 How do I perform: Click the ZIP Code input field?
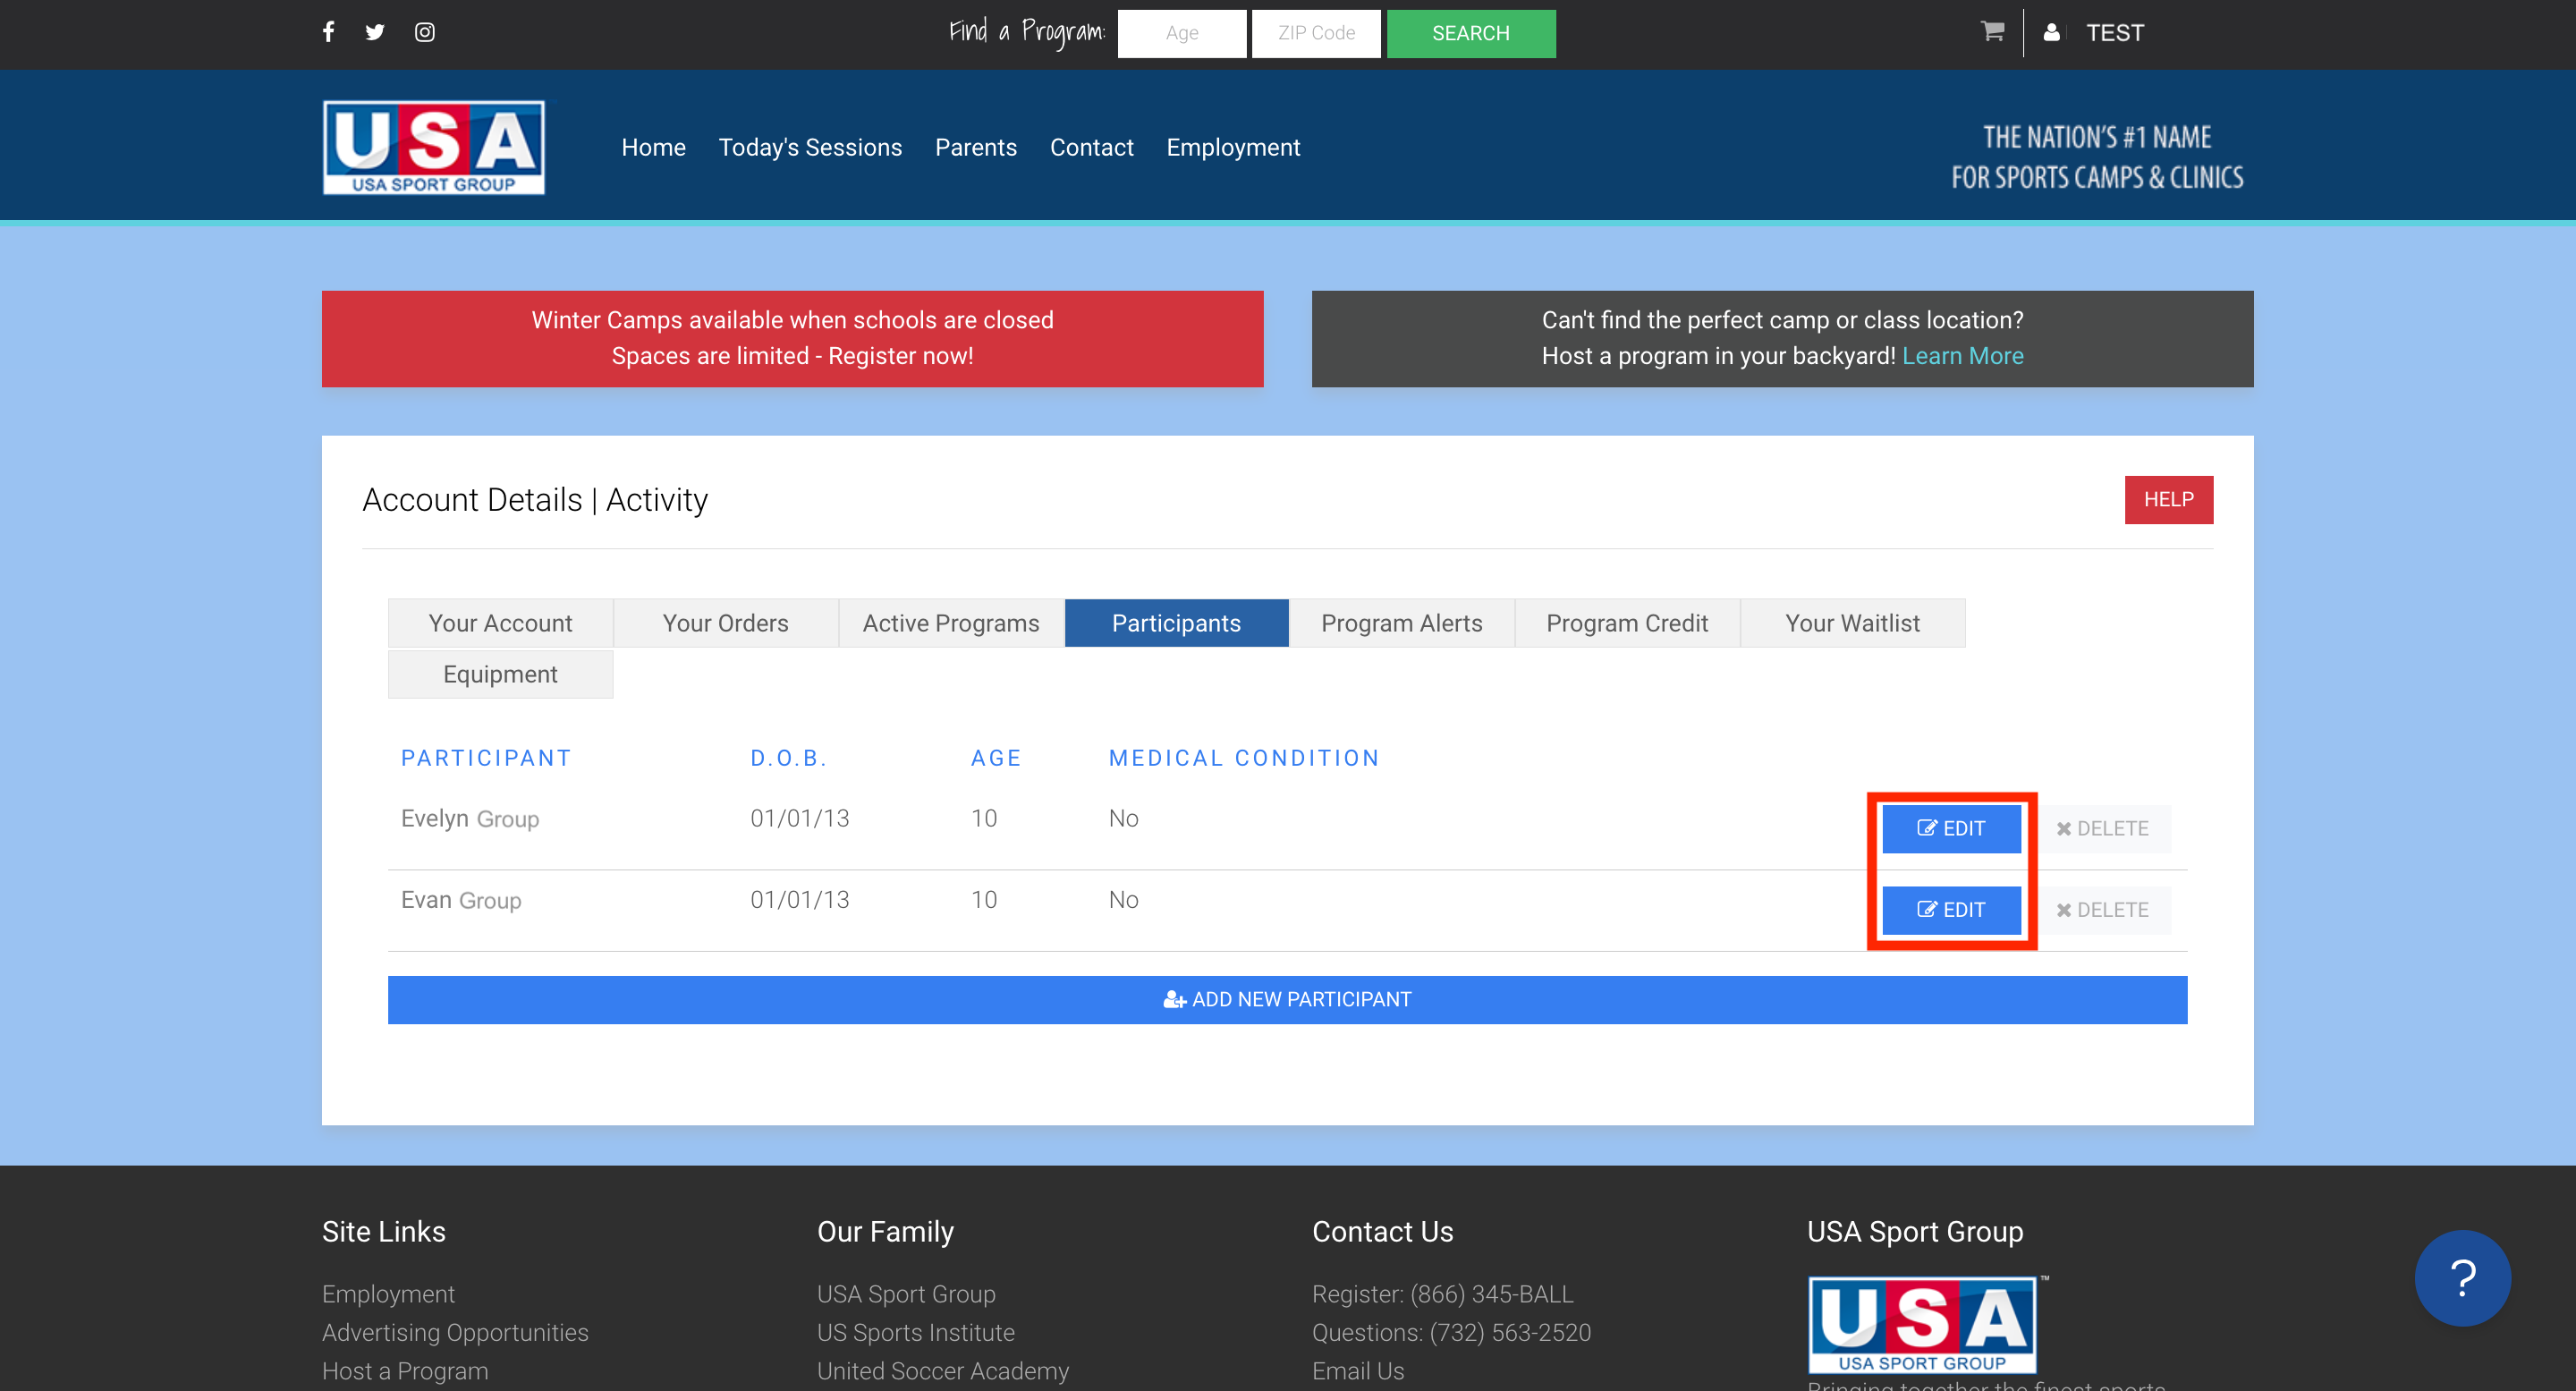coord(1316,33)
